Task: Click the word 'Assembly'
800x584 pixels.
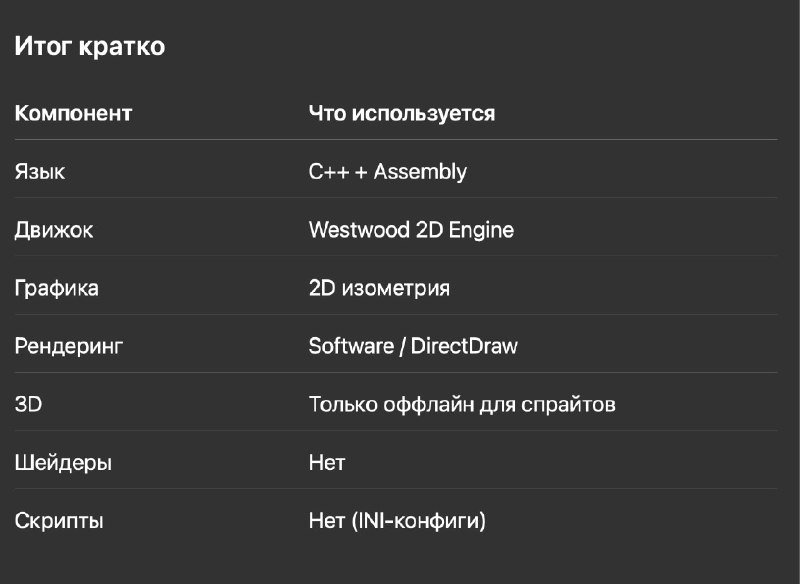Action: 420,172
